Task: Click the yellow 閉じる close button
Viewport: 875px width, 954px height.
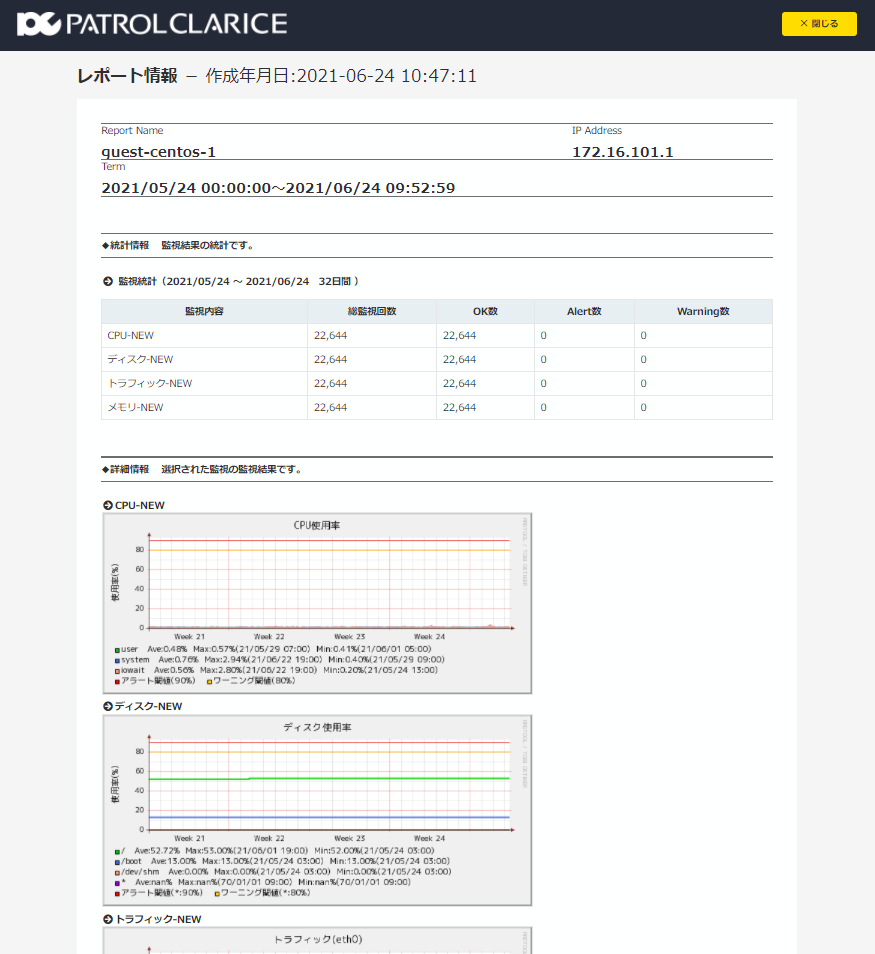Action: [819, 24]
